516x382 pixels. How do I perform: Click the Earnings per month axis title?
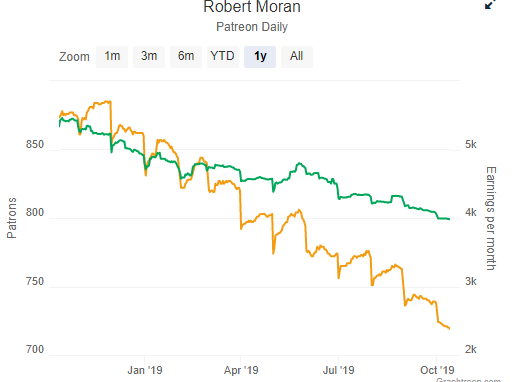(491, 218)
